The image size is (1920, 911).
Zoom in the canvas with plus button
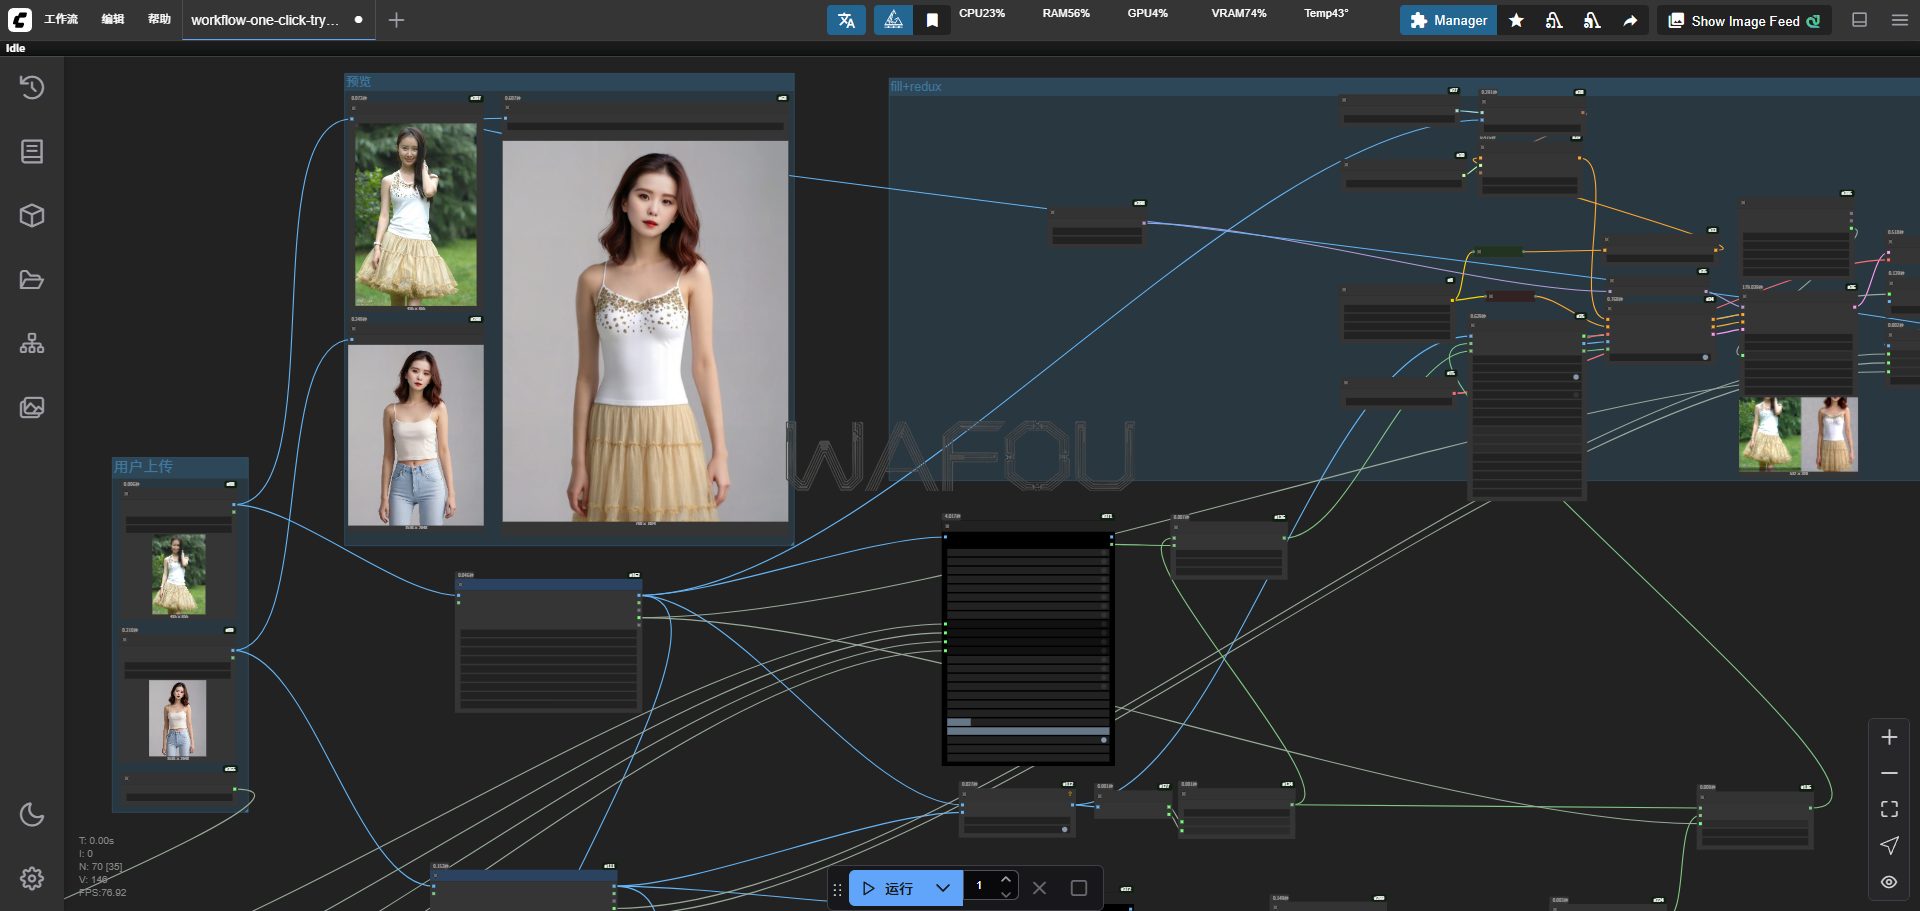point(1889,737)
